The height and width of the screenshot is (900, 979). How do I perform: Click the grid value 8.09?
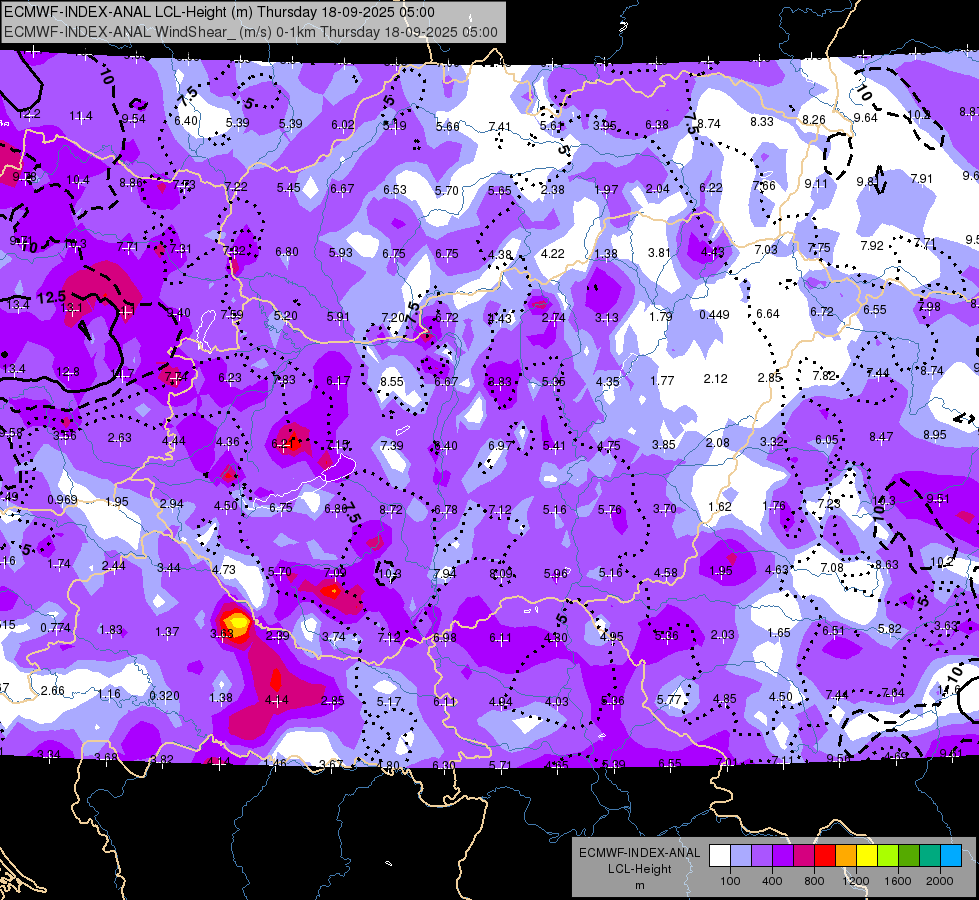(501, 573)
